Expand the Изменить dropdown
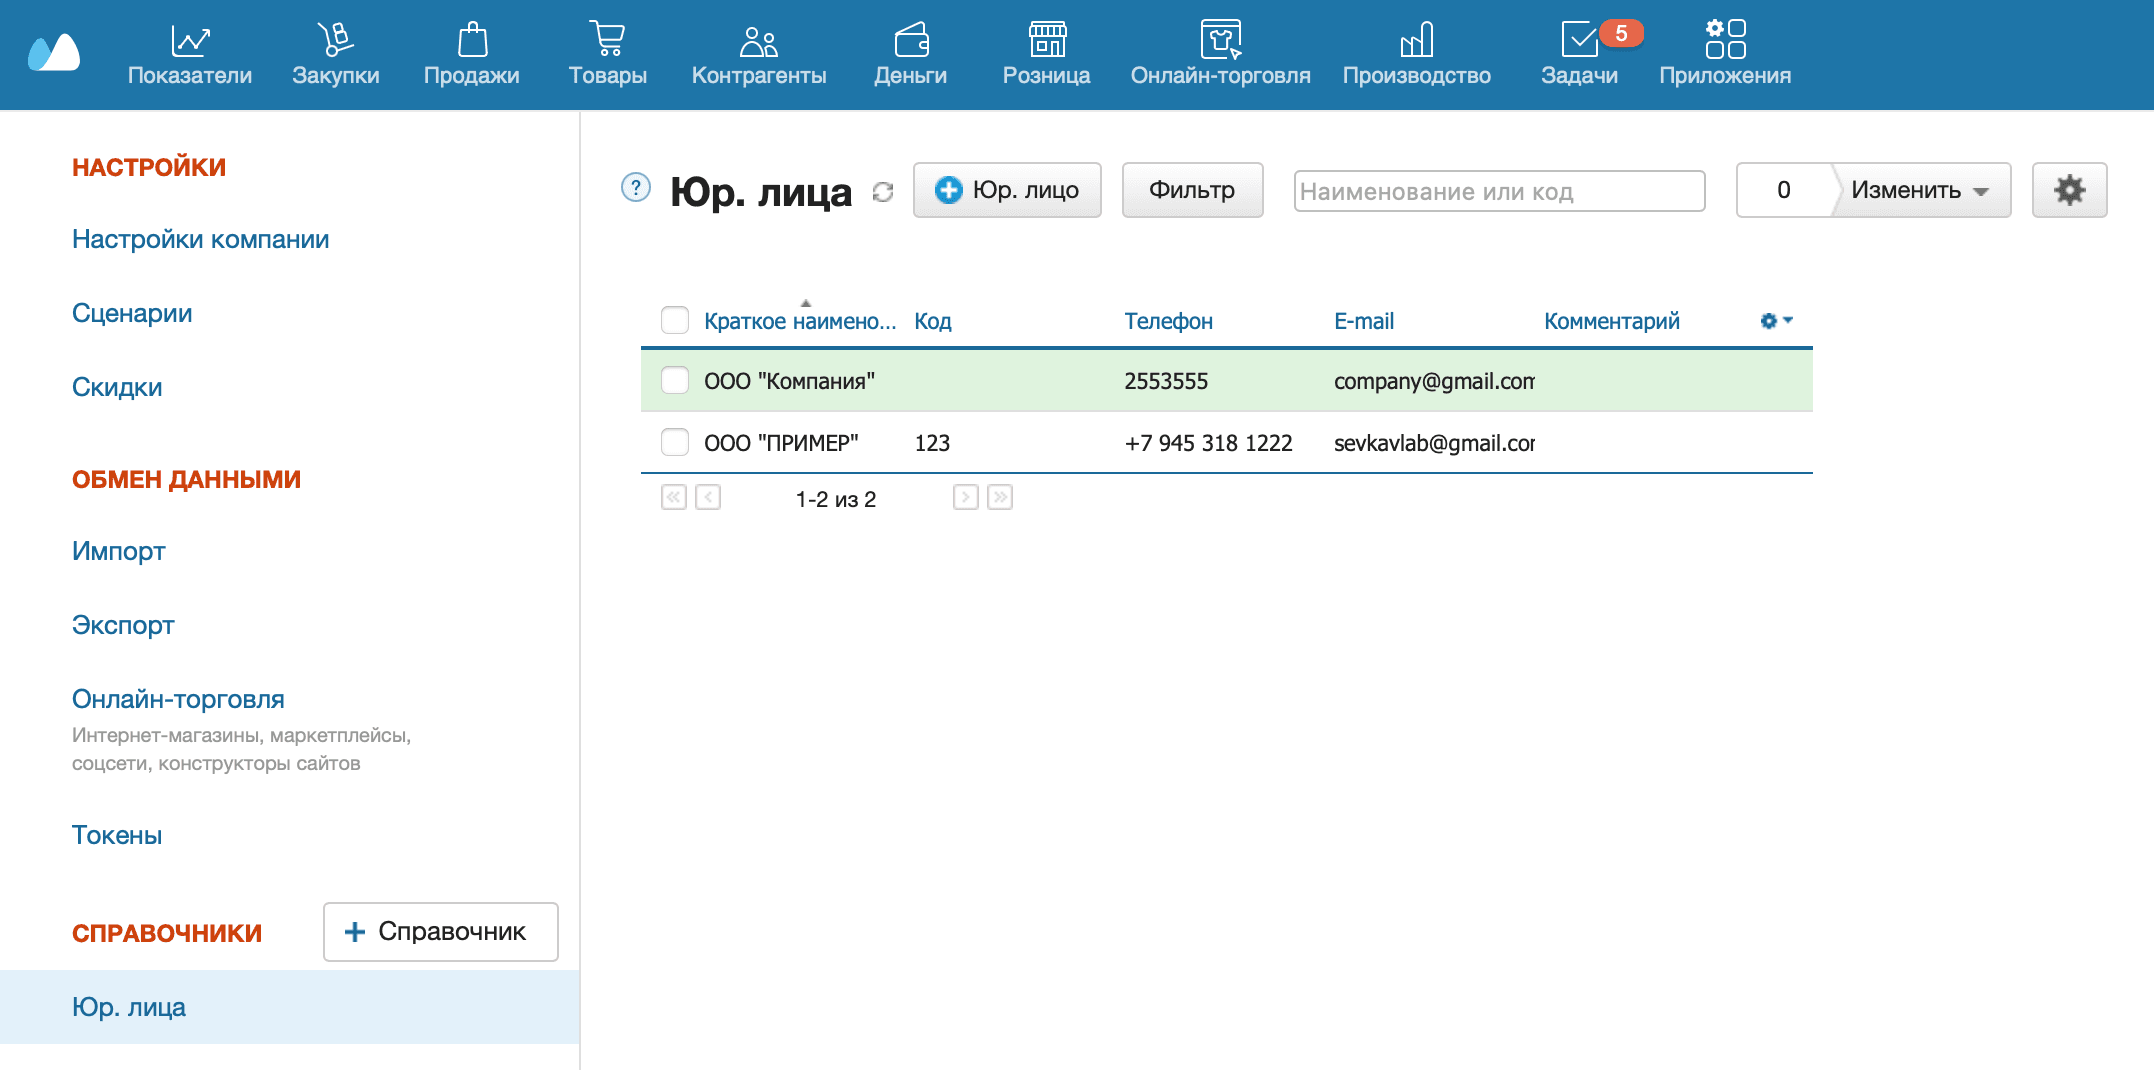This screenshot has width=2154, height=1070. pos(1919,190)
